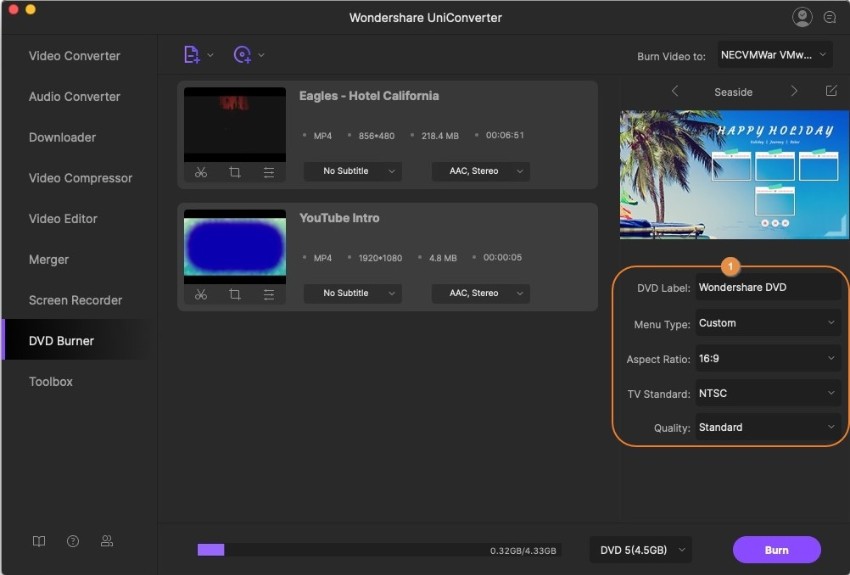Edit the Seaside DVD template
850x575 pixels.
(x=831, y=91)
